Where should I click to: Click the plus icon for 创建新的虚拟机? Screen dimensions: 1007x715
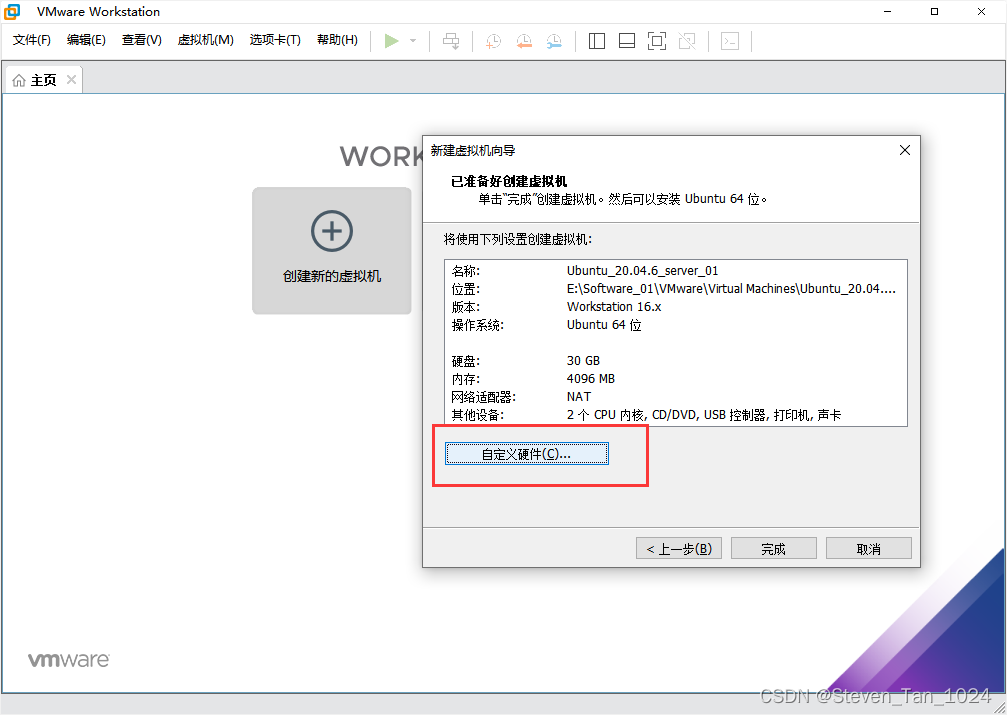click(x=332, y=231)
